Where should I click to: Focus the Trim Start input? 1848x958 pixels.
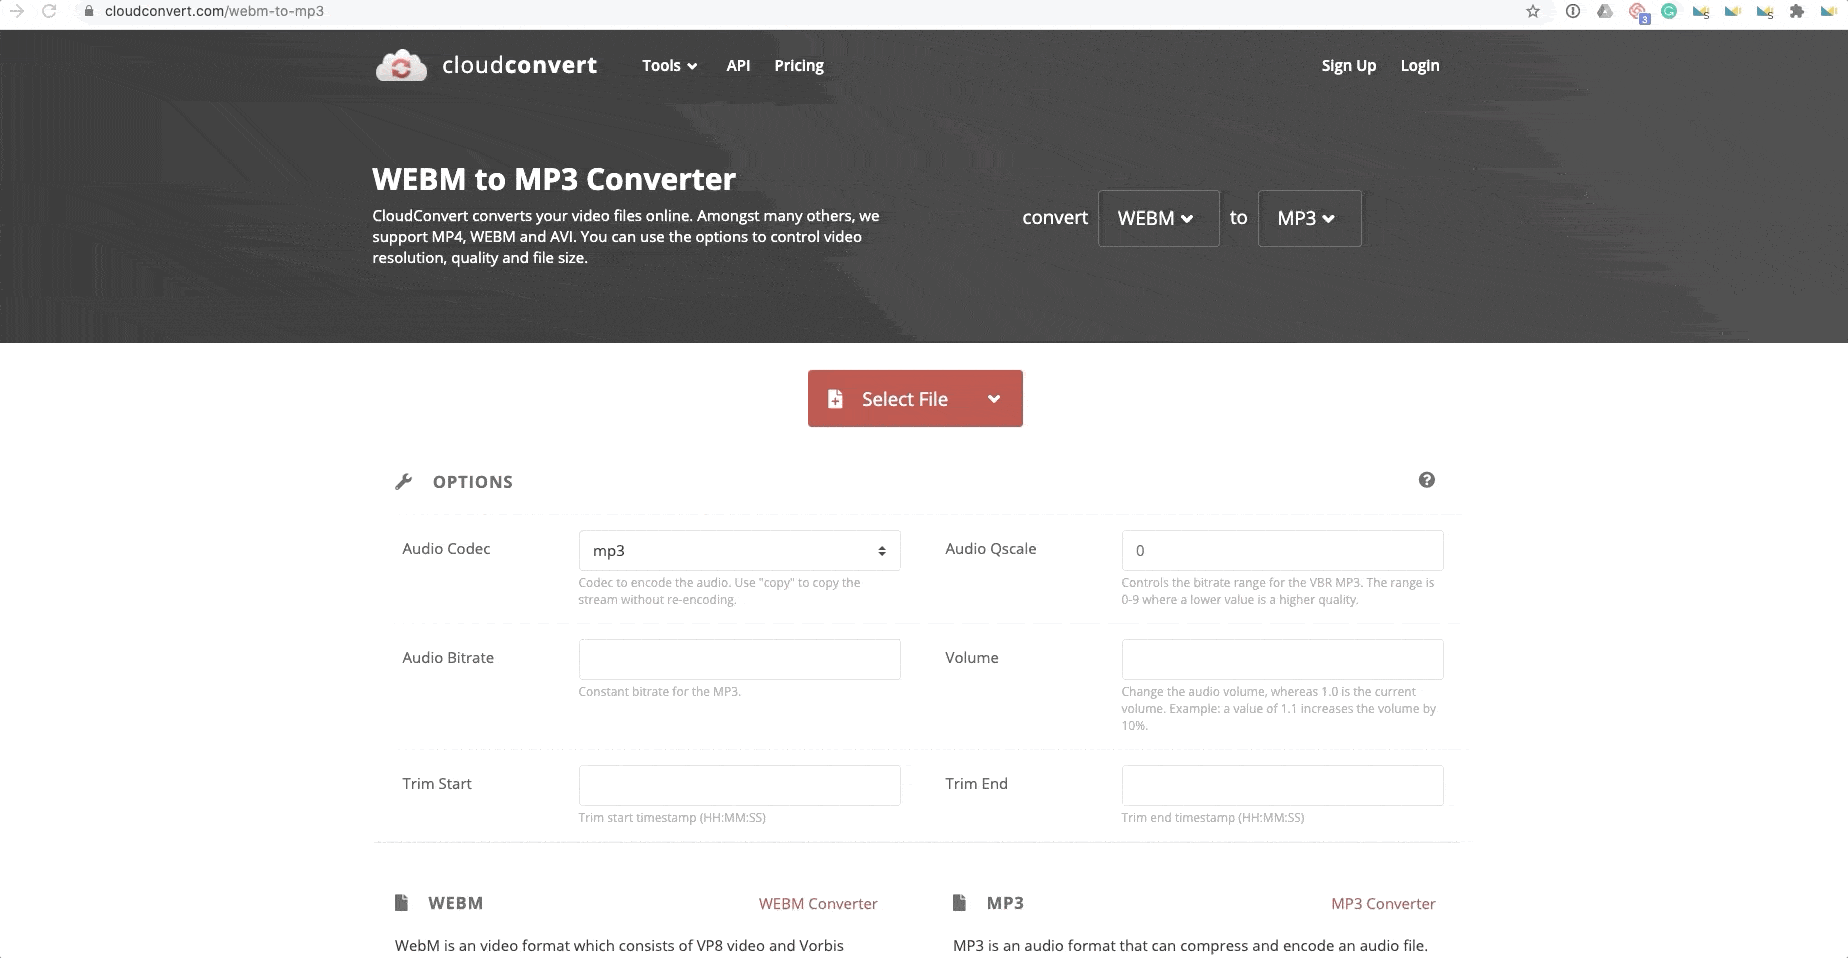point(739,786)
